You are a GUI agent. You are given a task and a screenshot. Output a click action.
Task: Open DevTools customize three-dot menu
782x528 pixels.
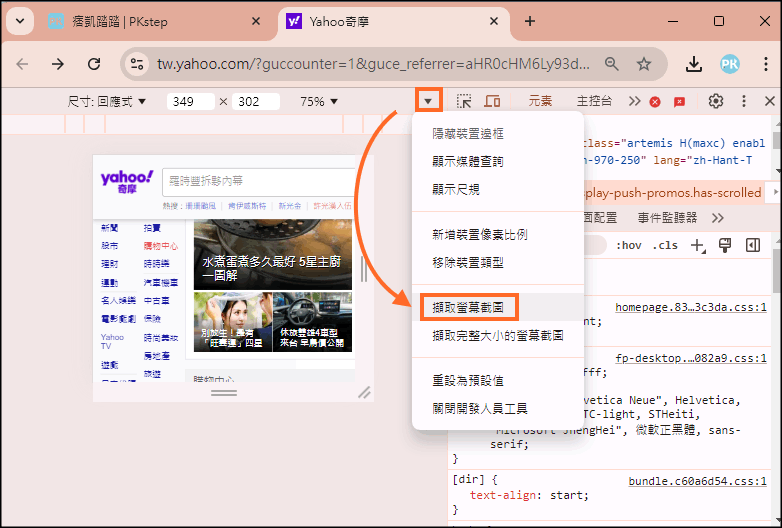click(x=744, y=101)
